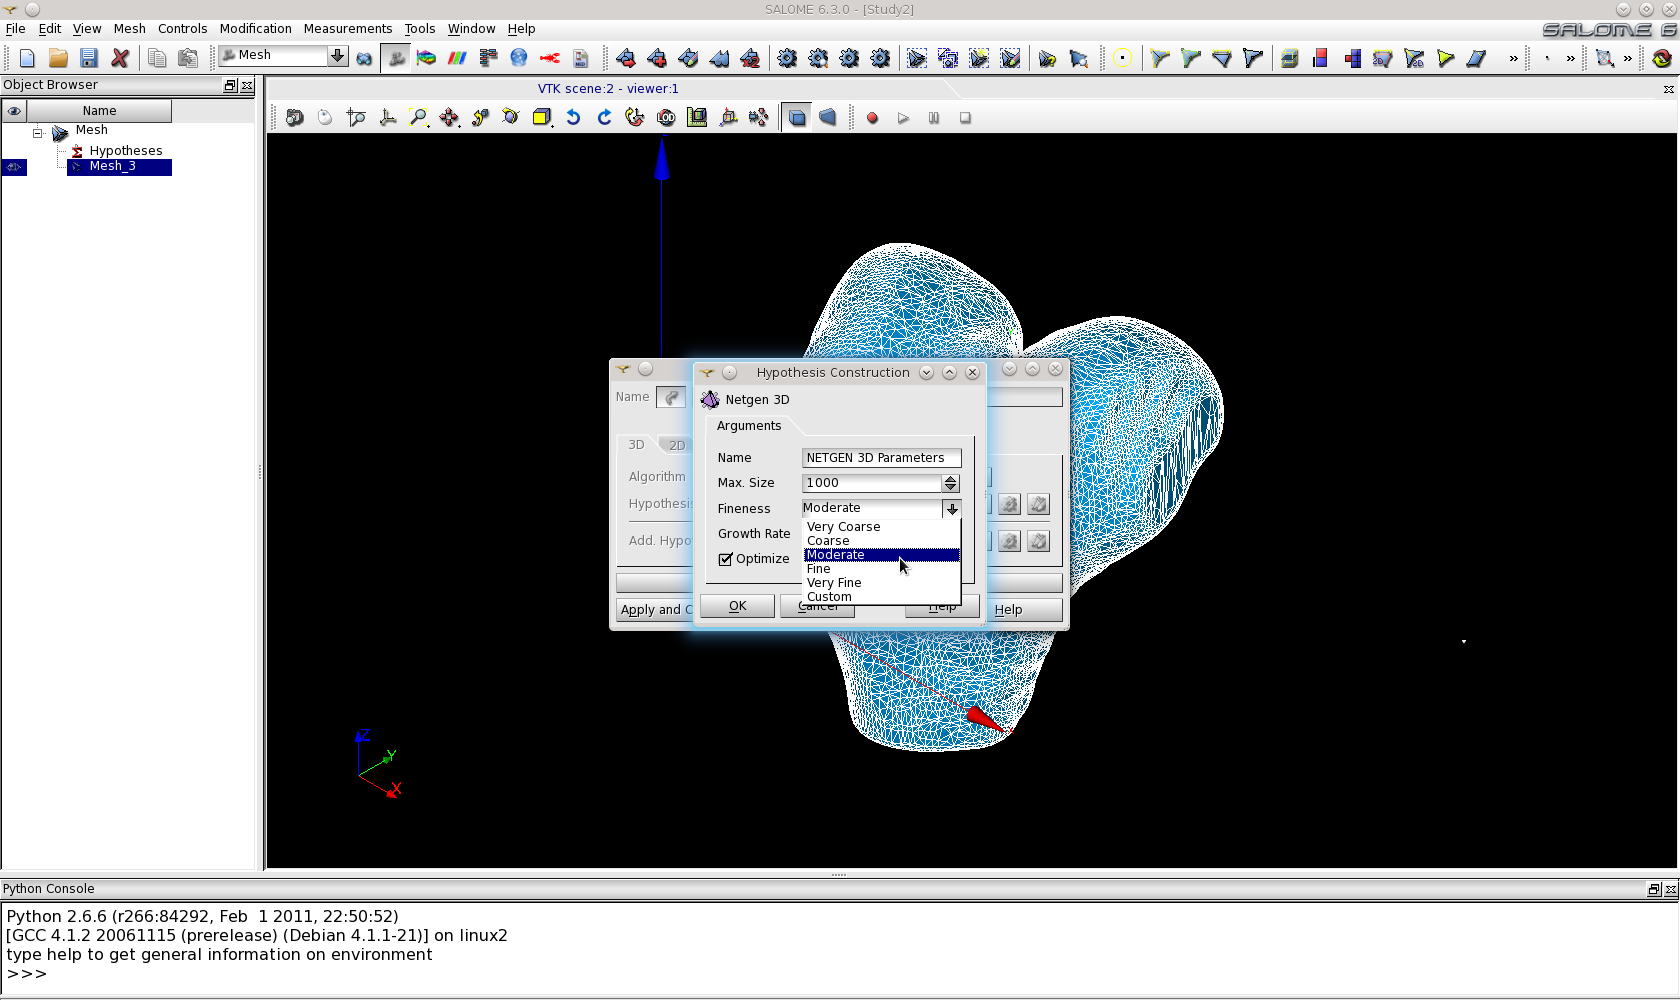Click the Name column header in Object Browser
The width and height of the screenshot is (1680, 1000).
(x=99, y=111)
